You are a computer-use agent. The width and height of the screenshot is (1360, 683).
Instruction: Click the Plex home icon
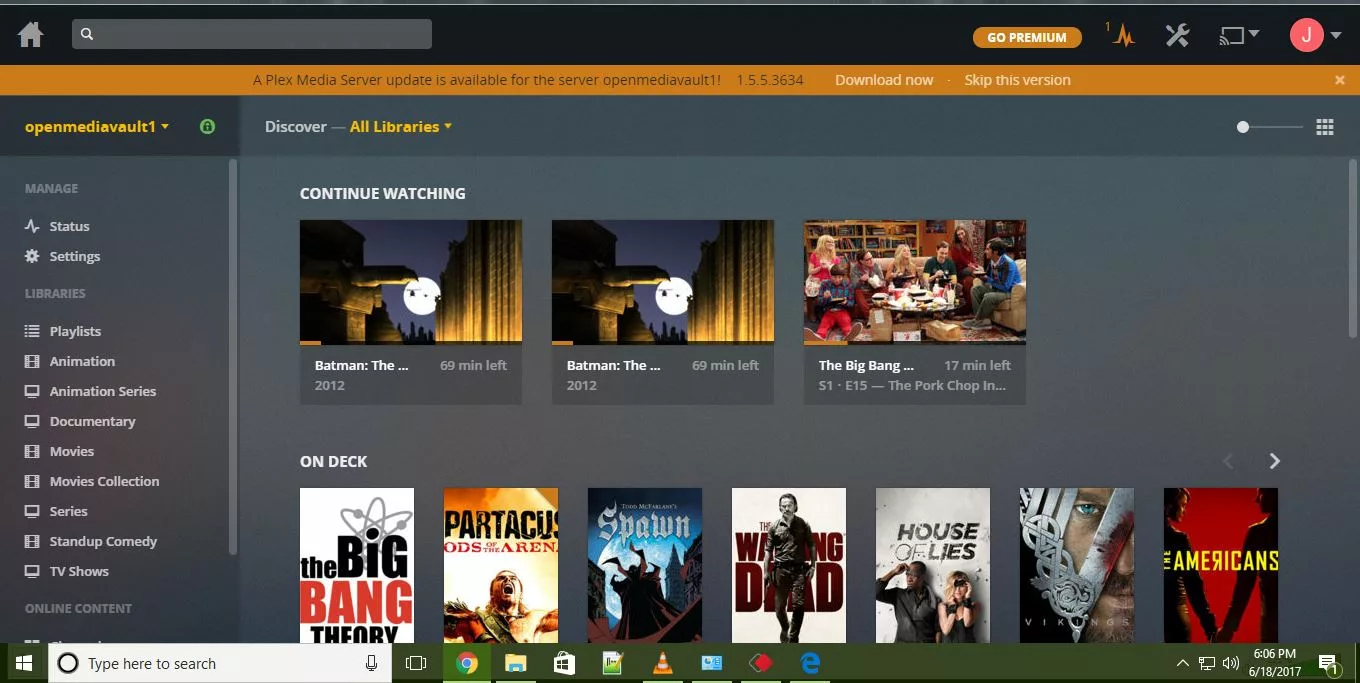30,33
